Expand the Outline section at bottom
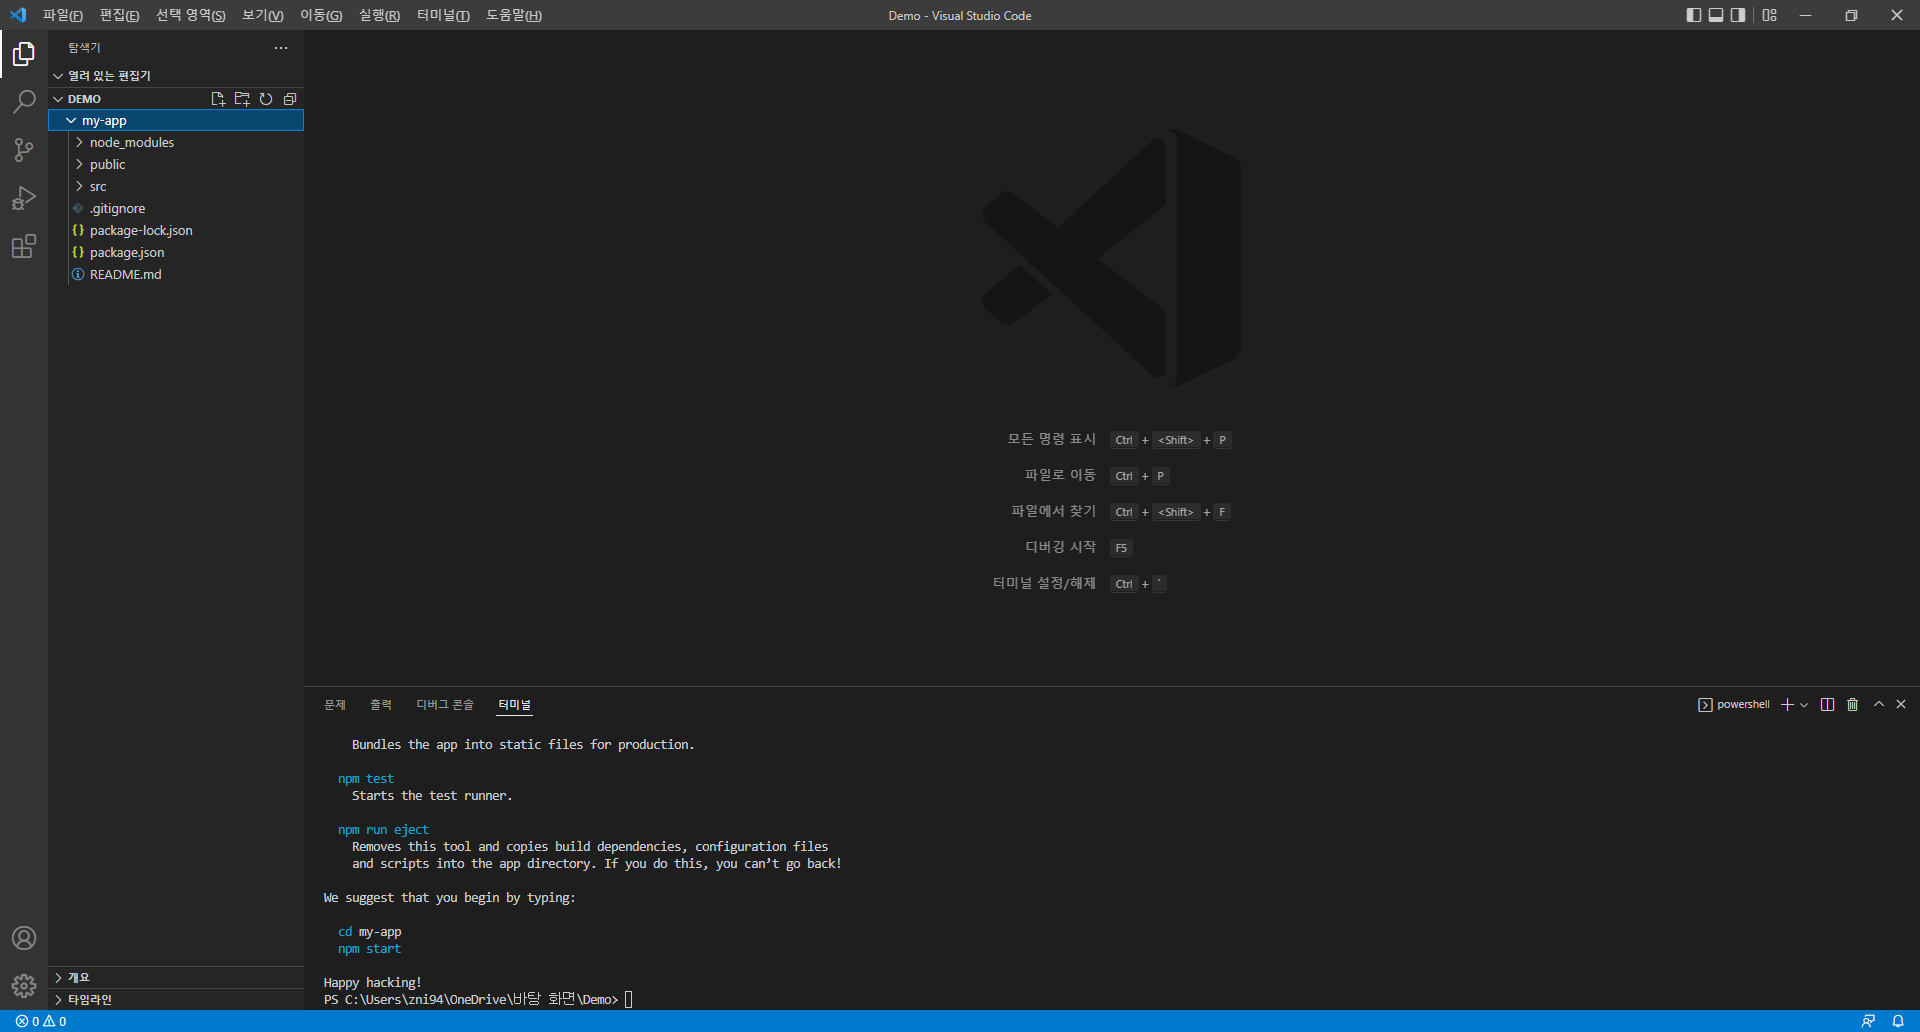Viewport: 1920px width, 1032px height. [176, 978]
